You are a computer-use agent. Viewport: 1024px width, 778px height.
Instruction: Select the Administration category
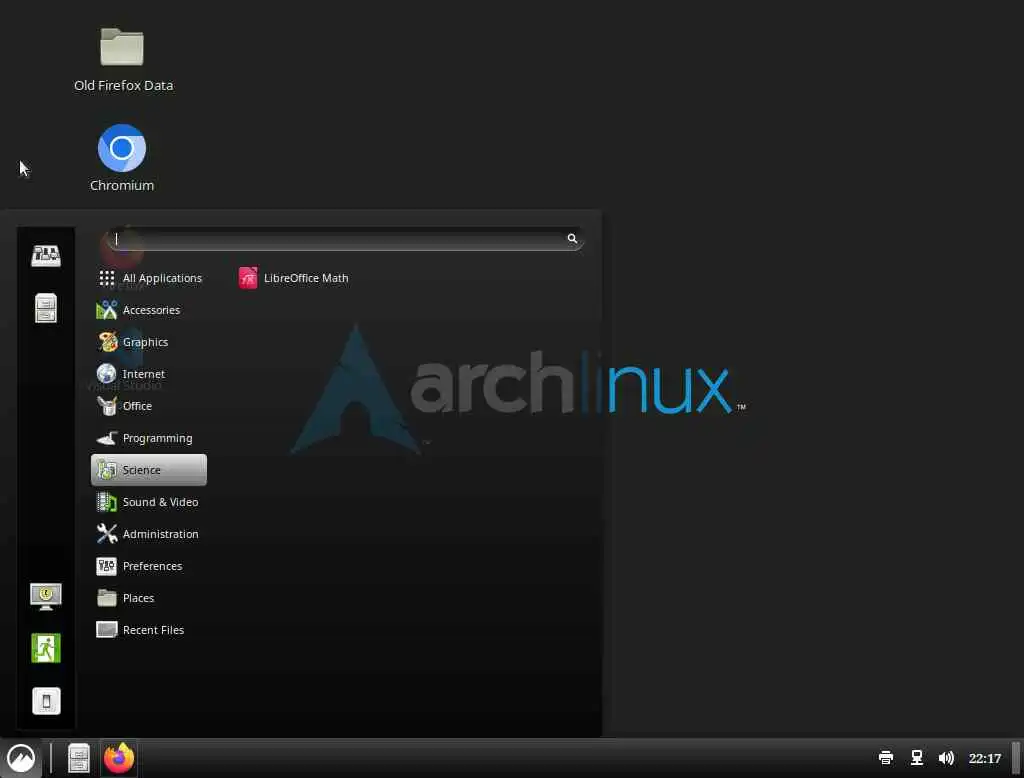click(150, 534)
